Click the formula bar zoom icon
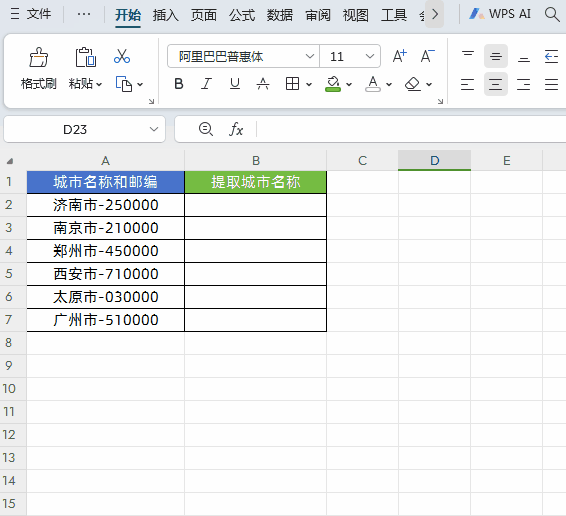The height and width of the screenshot is (516, 566). [x=206, y=129]
